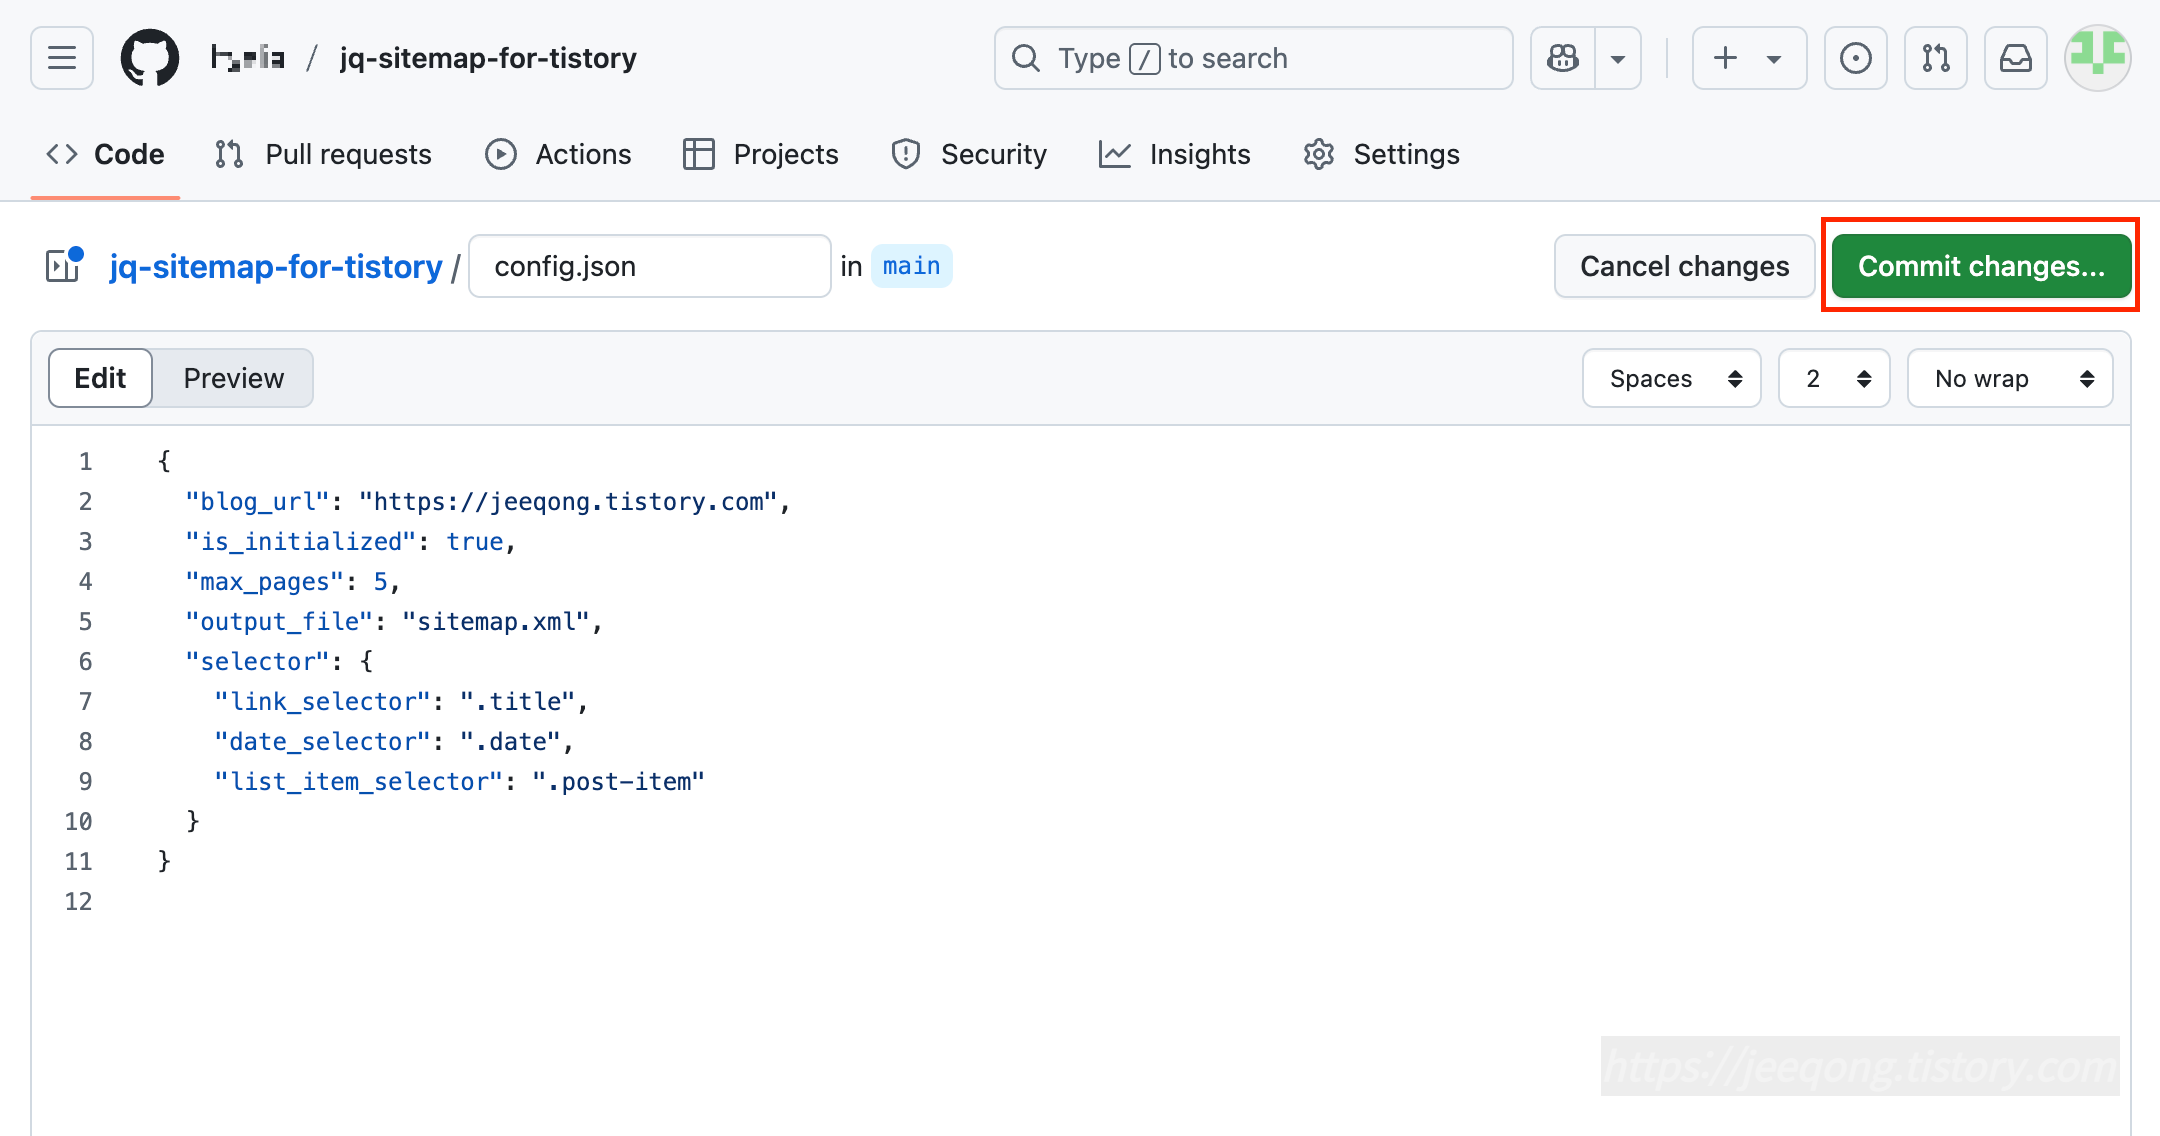Image resolution: width=2160 pixels, height=1136 pixels.
Task: Select the Edit mode toggle
Action: pos(100,378)
